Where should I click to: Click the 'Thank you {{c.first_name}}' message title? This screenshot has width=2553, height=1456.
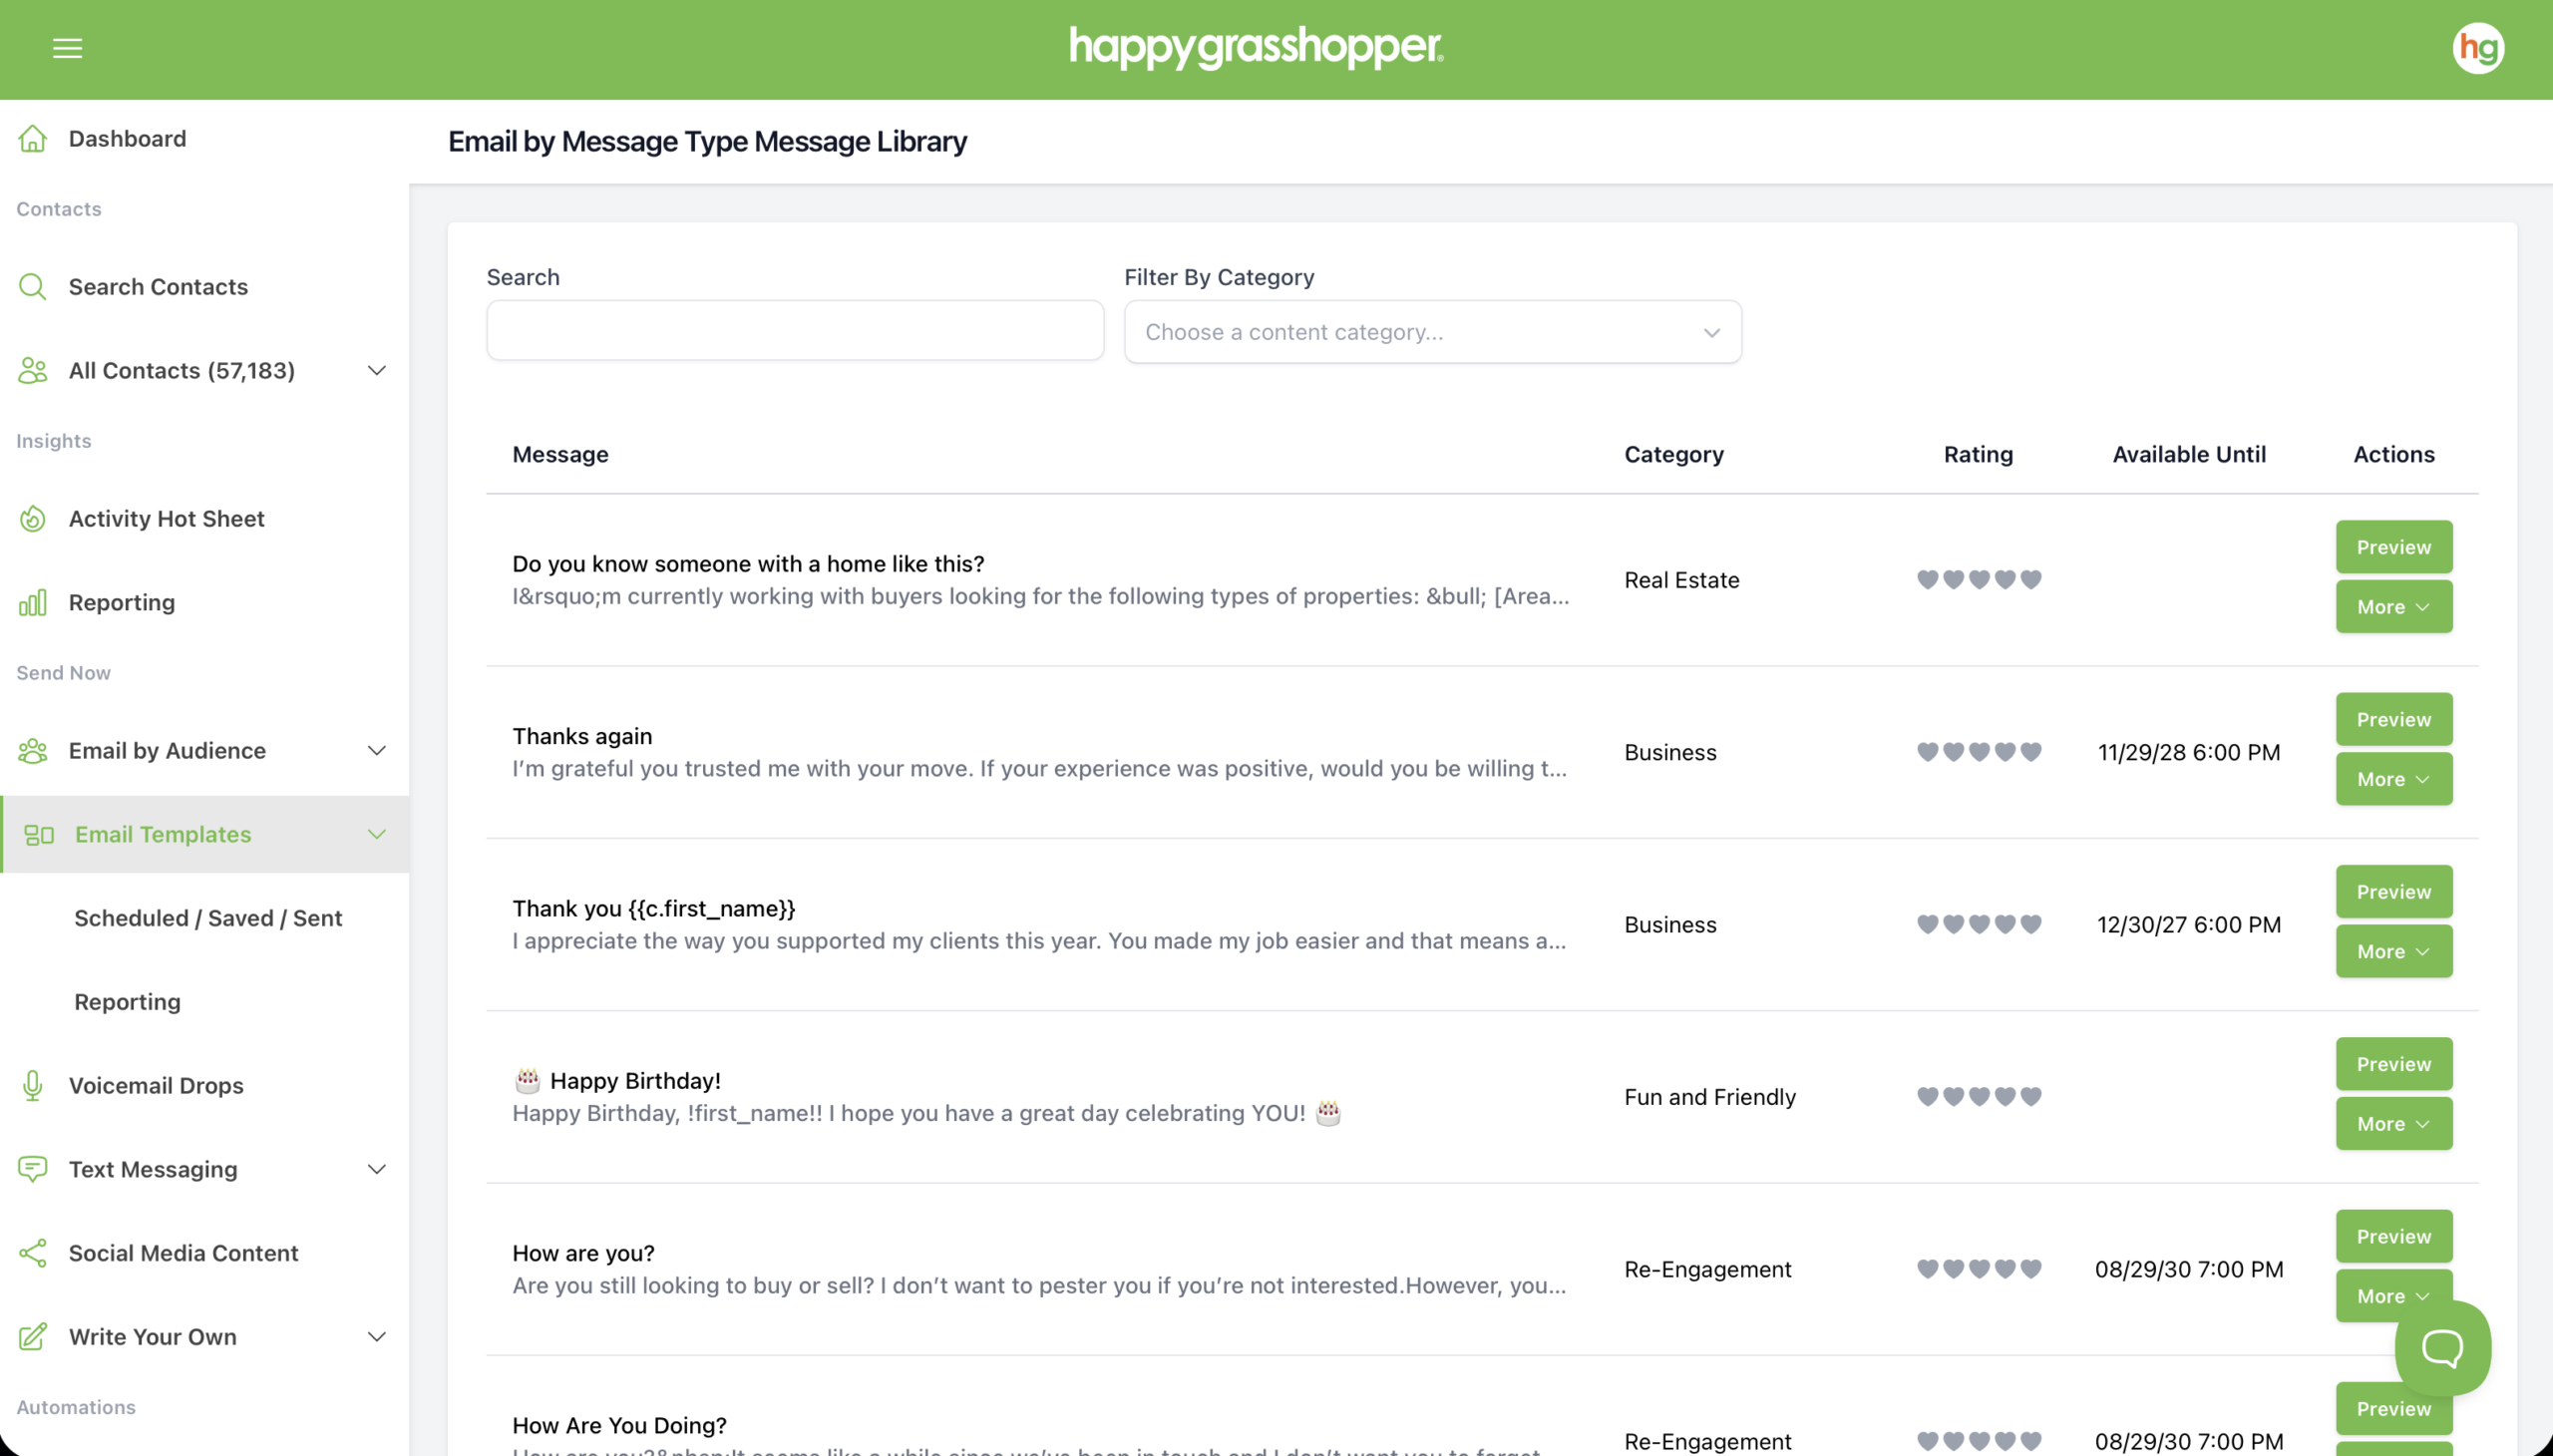653,908
